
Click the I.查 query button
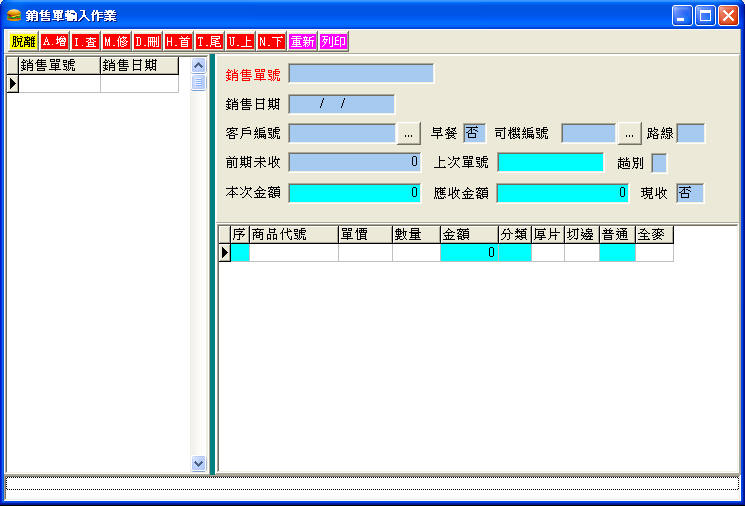coord(85,42)
